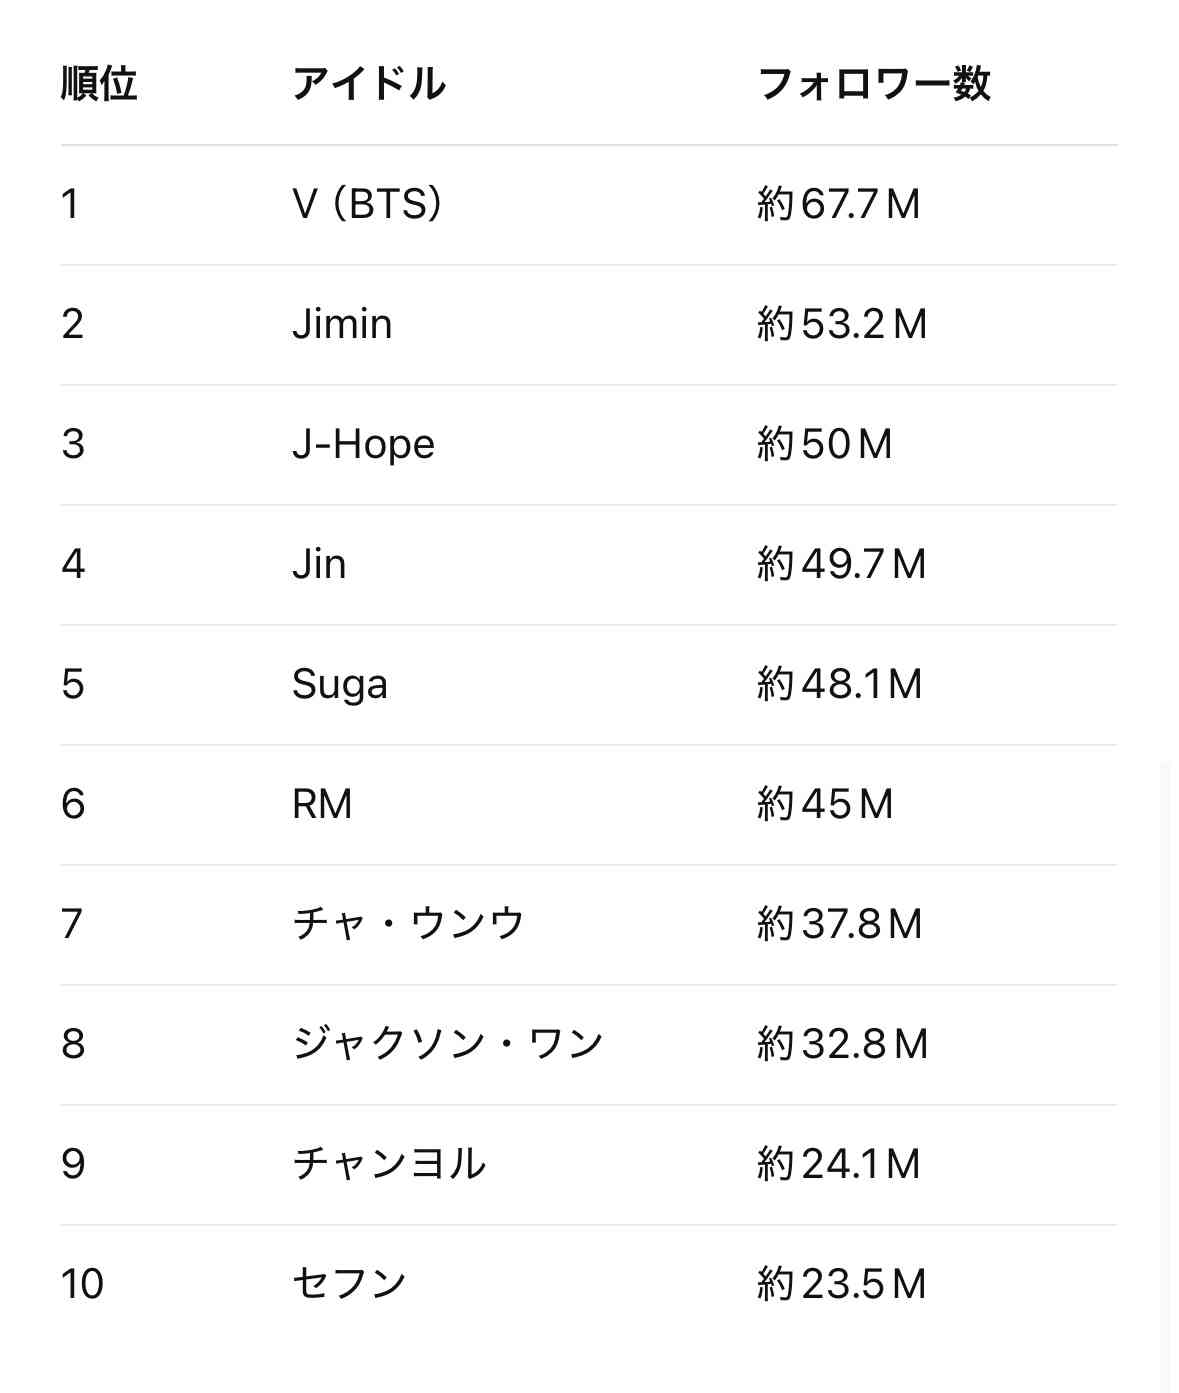
Task: Select the RM row name
Action: (x=322, y=804)
